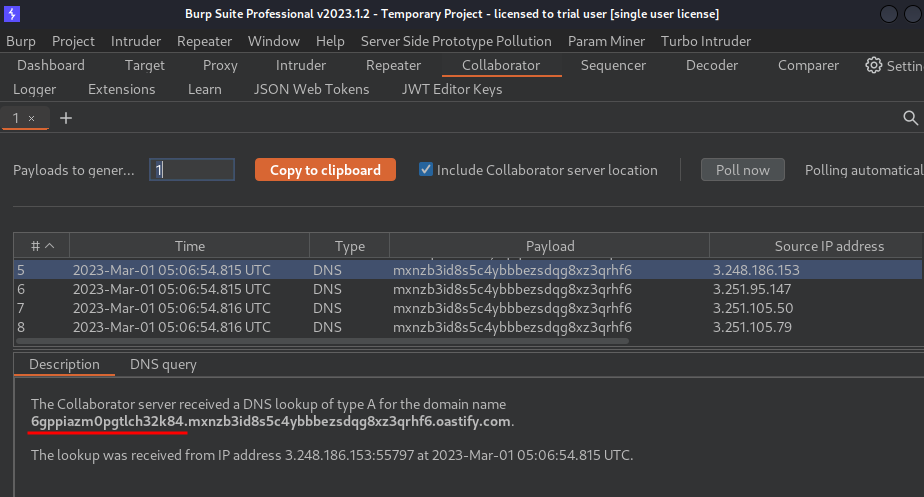Switch to the Extensions tab
This screenshot has width=924, height=497.
pos(121,90)
